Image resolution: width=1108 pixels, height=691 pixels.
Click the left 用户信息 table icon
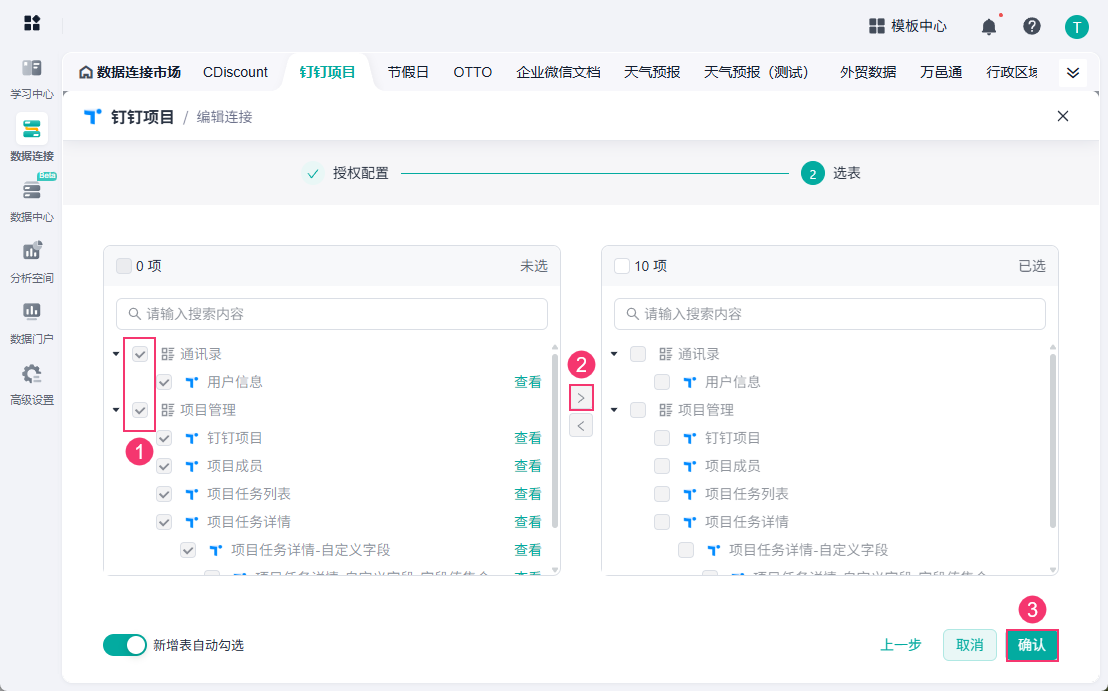(191, 382)
